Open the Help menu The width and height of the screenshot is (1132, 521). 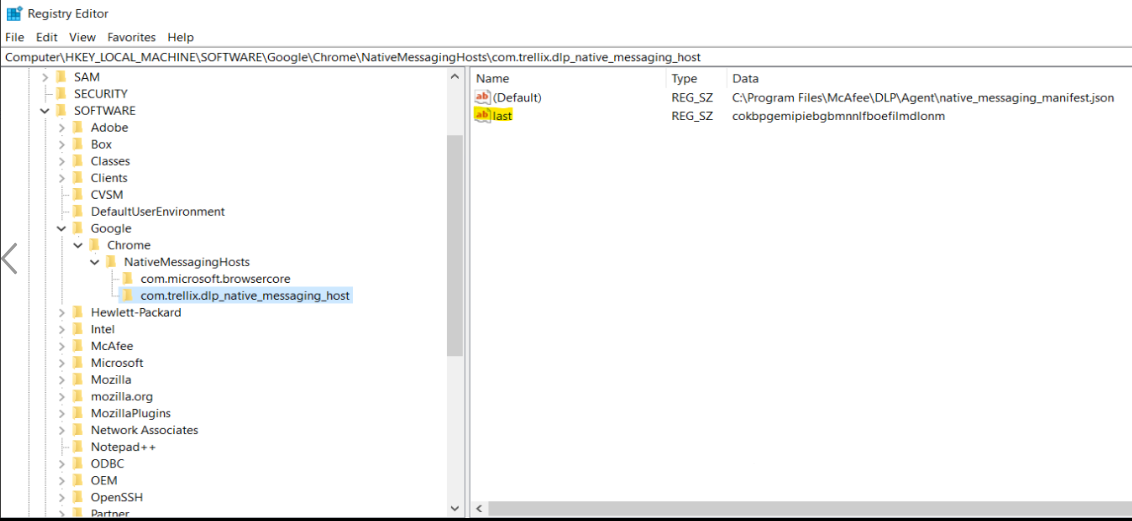pos(180,37)
